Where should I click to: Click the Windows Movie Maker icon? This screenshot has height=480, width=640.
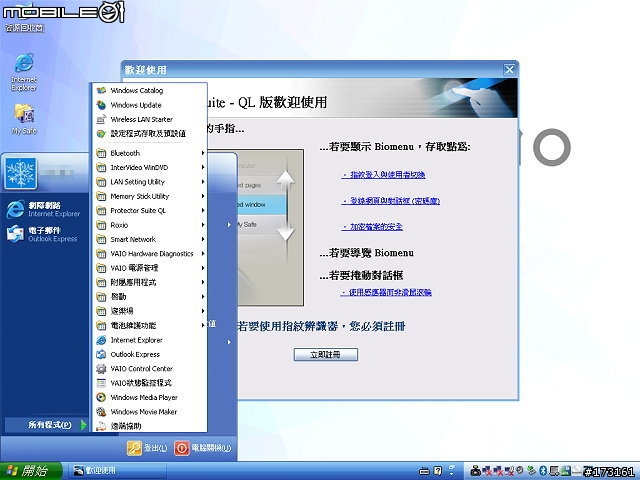[x=101, y=411]
